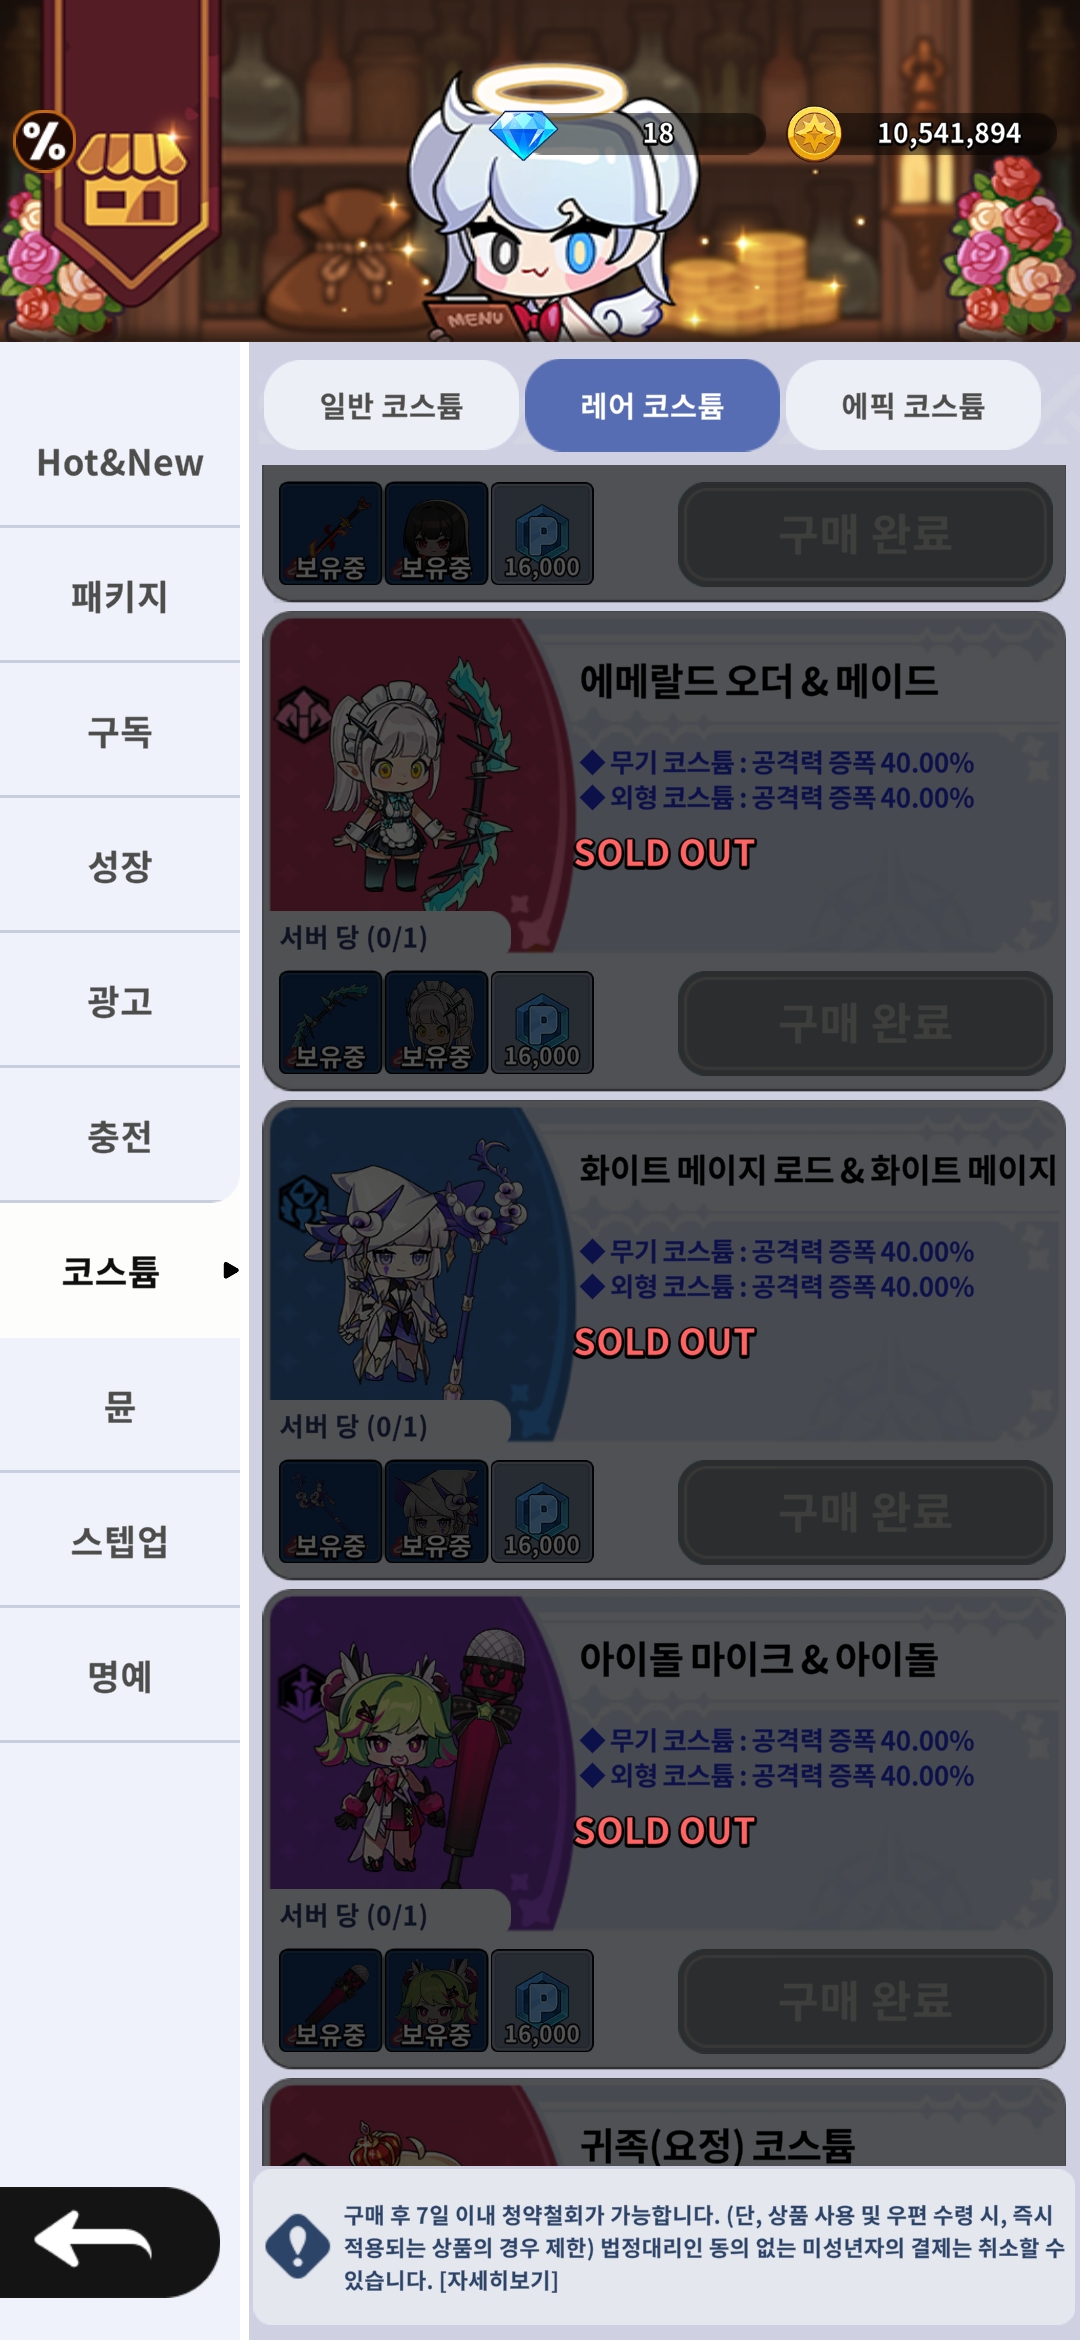The height and width of the screenshot is (2340, 1080).
Task: Tap 구매 완료 button for 에메랄드 오더 & 메이드
Action: point(865,1022)
